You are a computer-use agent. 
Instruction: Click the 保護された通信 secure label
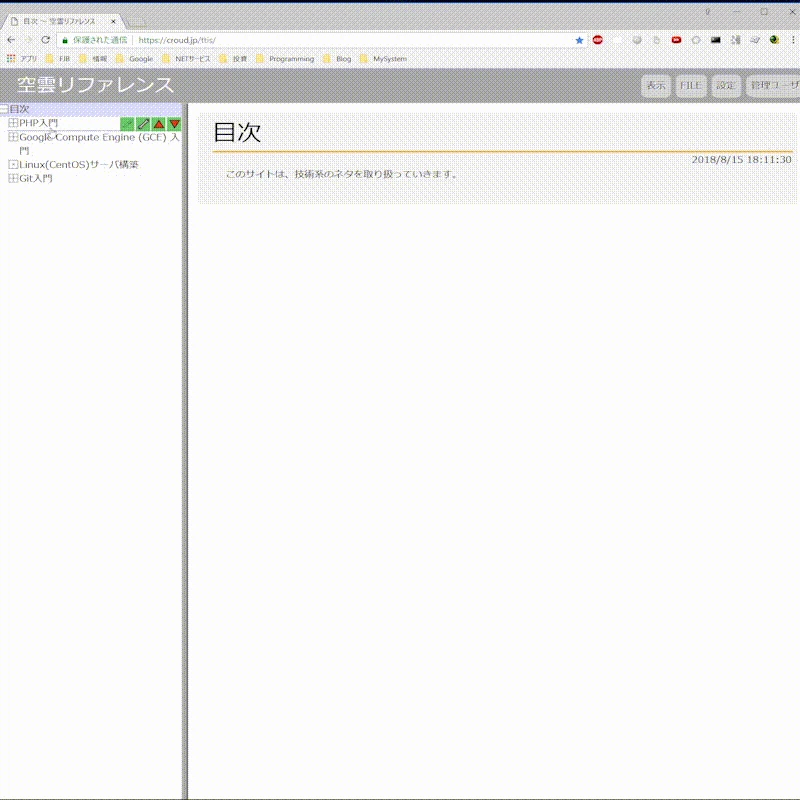click(x=100, y=40)
